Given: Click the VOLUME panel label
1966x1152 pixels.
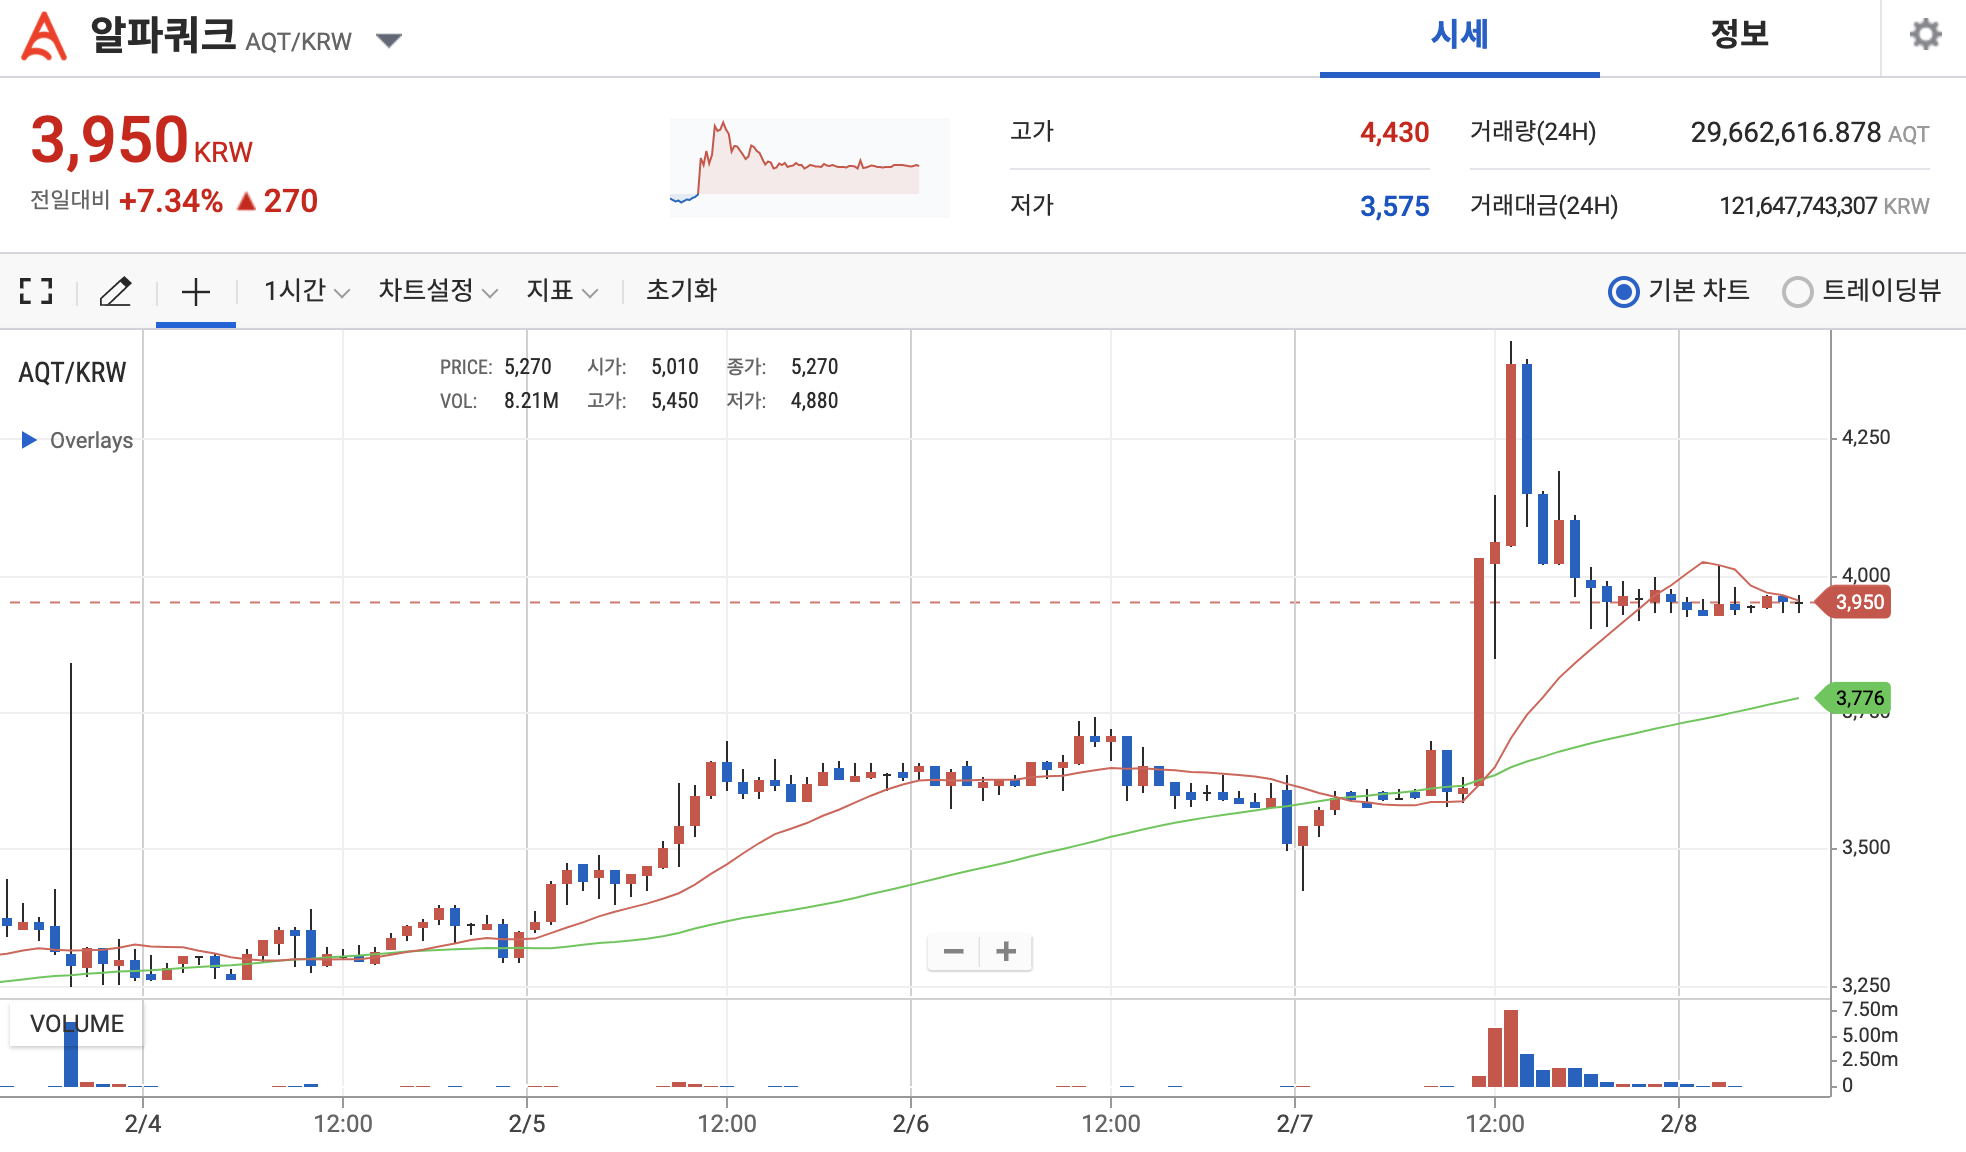Looking at the screenshot, I should click(77, 1024).
